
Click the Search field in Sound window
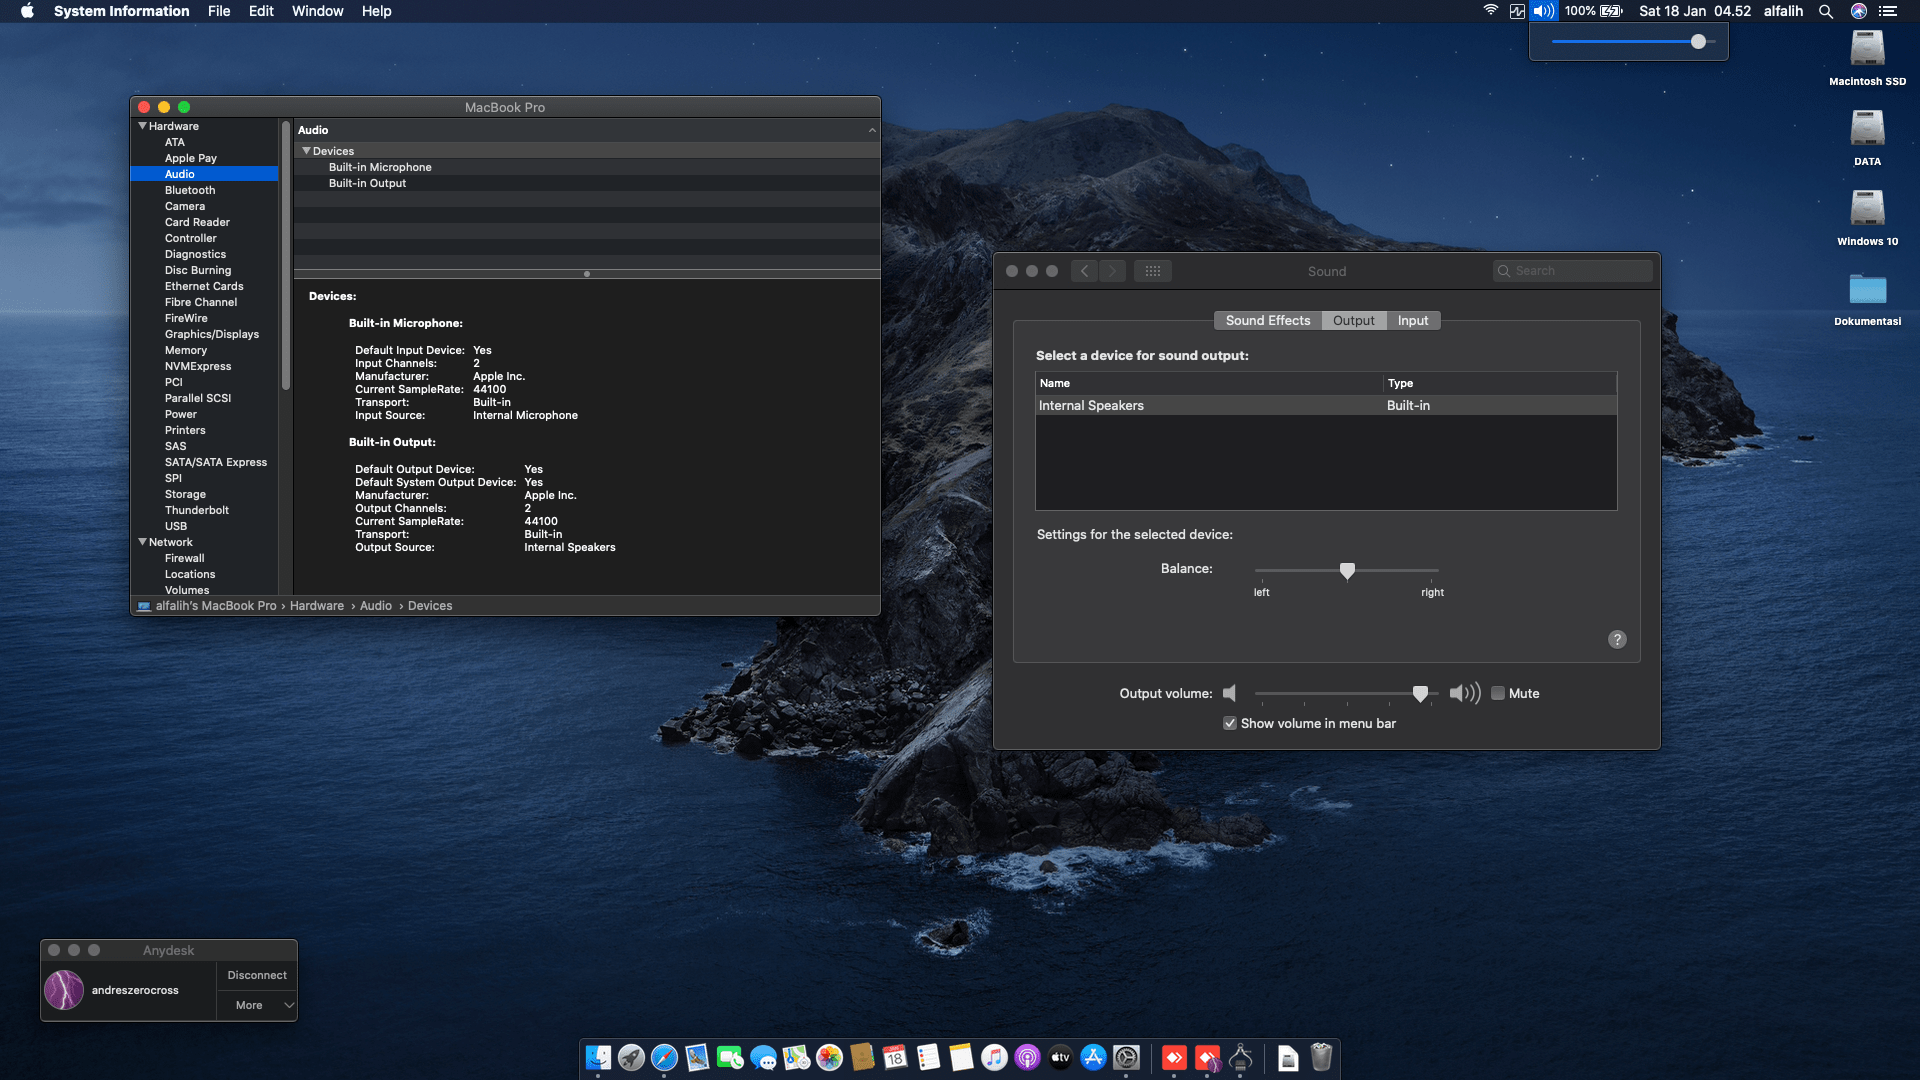pos(1573,271)
